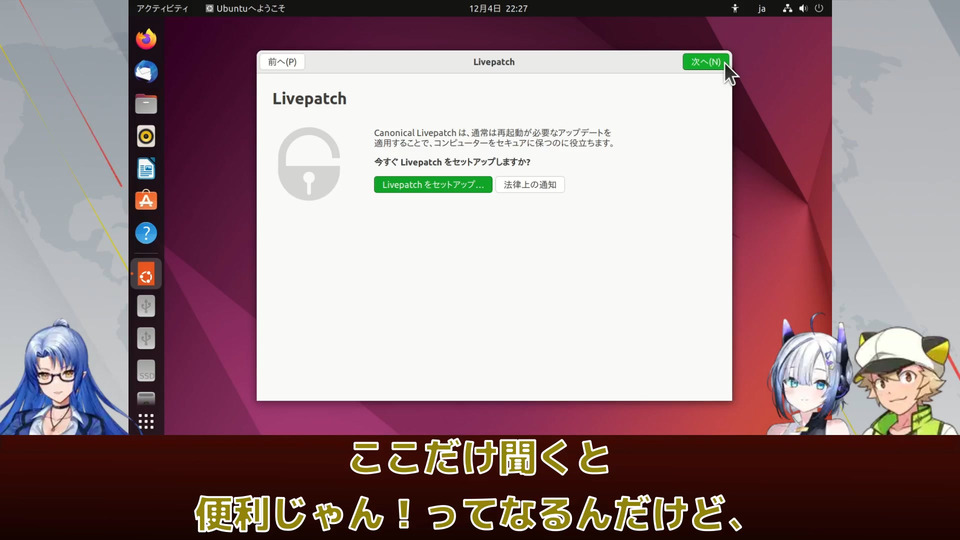Click Livepatch をセットアップ green button
Viewport: 960px width, 540px height.
coord(433,184)
